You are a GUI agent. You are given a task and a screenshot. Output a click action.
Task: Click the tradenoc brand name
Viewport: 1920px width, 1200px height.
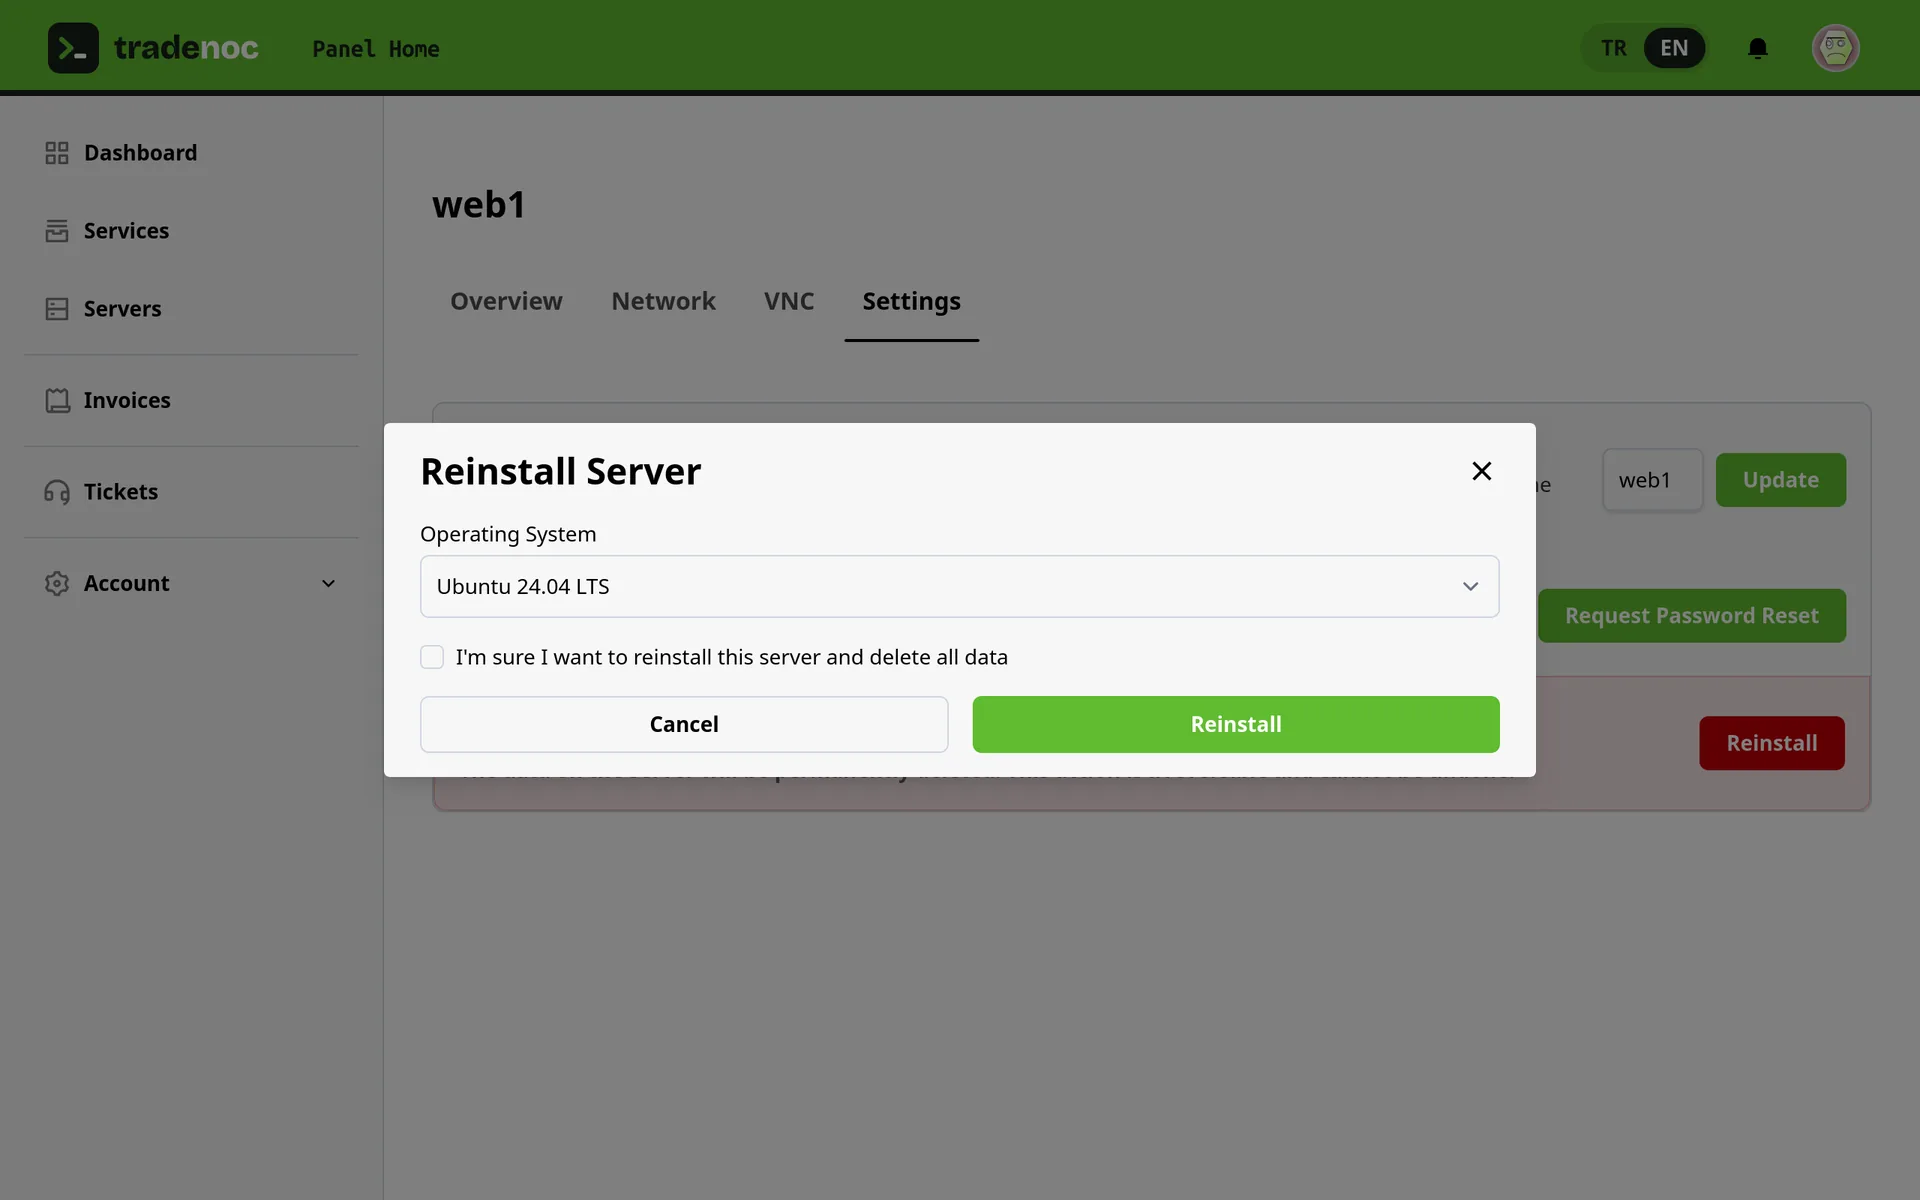tap(186, 48)
